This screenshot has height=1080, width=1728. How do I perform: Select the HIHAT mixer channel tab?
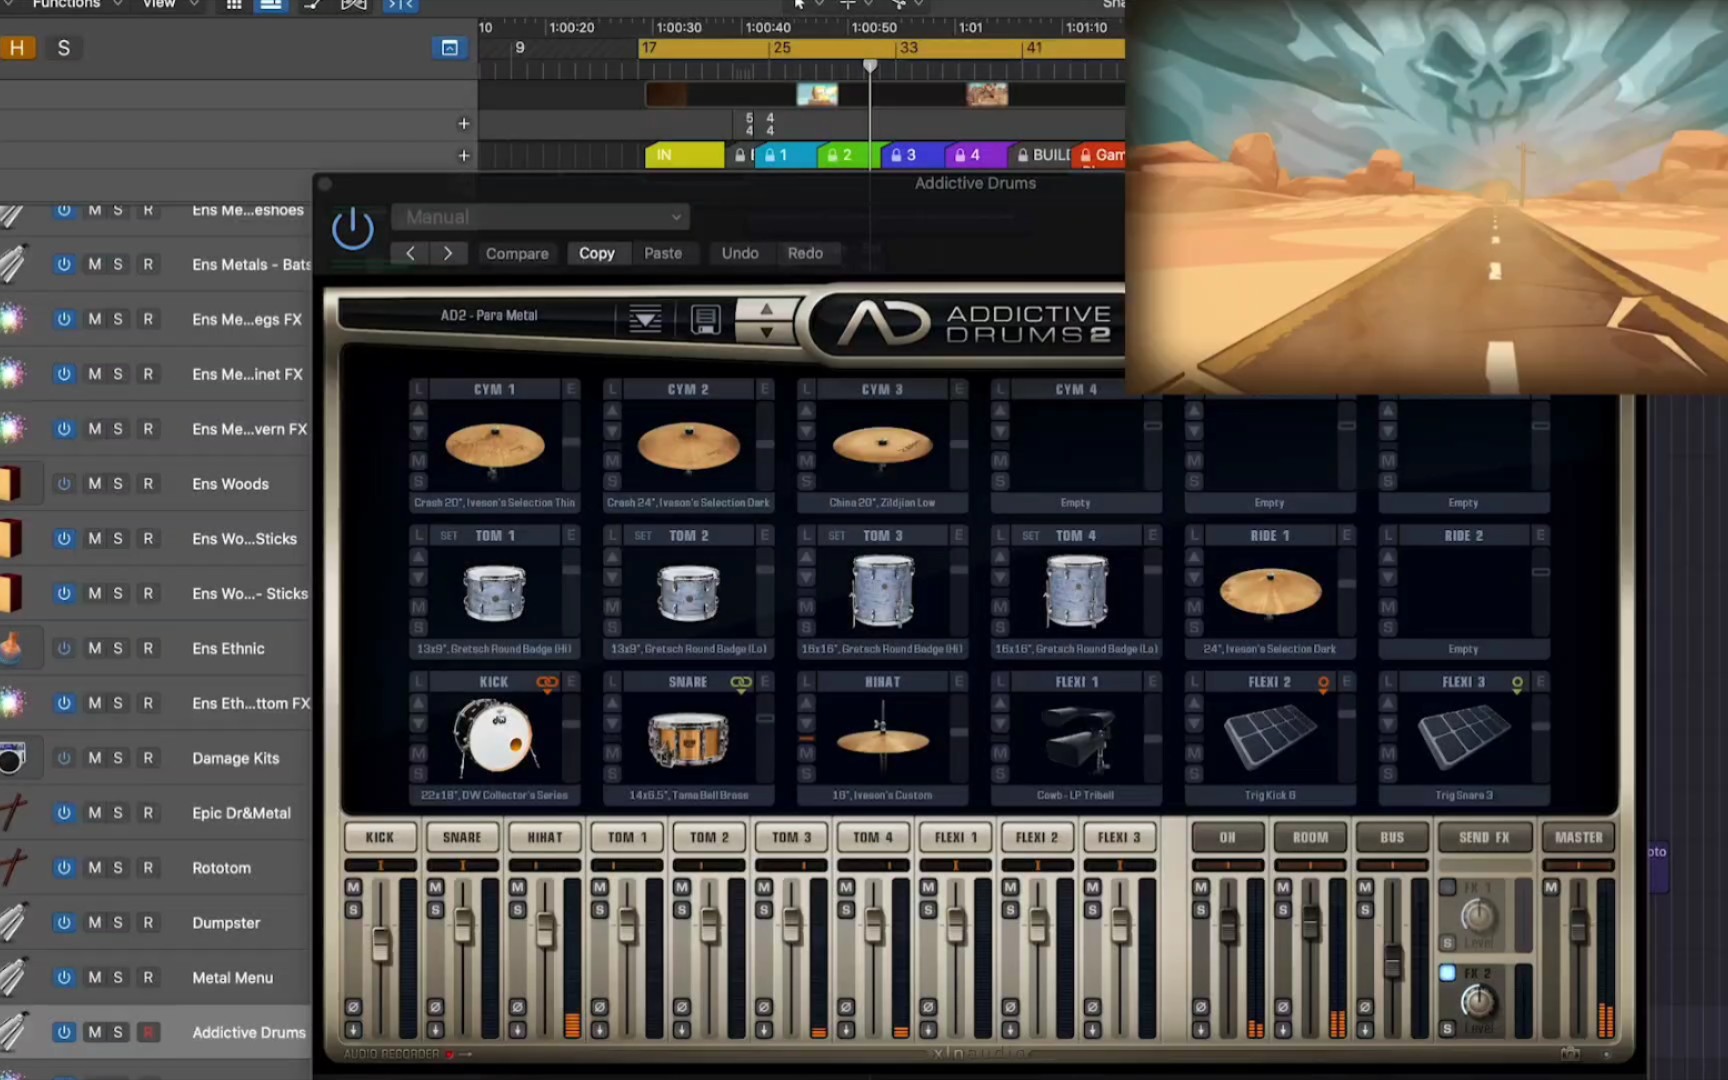(545, 837)
